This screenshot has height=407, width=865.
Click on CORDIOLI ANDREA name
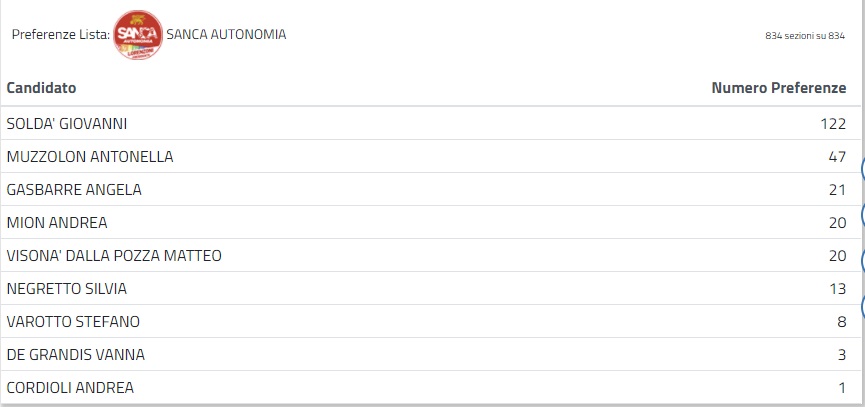[x=70, y=388]
